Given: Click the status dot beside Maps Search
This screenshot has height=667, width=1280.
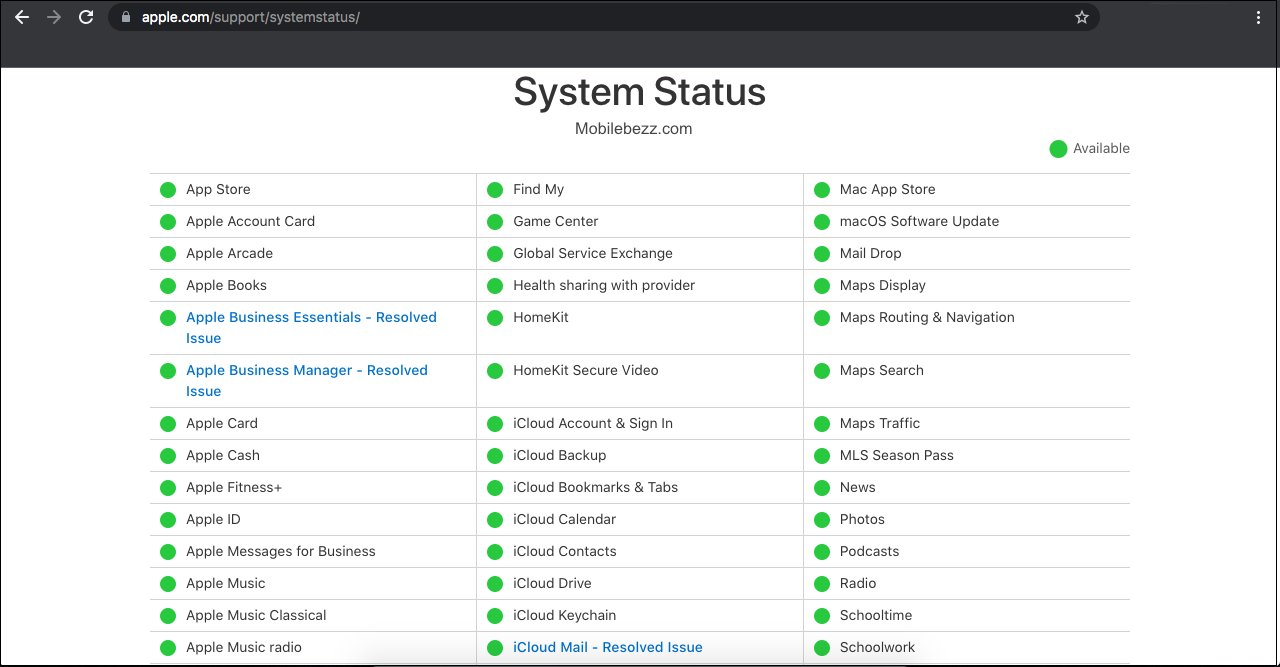Looking at the screenshot, I should (822, 371).
